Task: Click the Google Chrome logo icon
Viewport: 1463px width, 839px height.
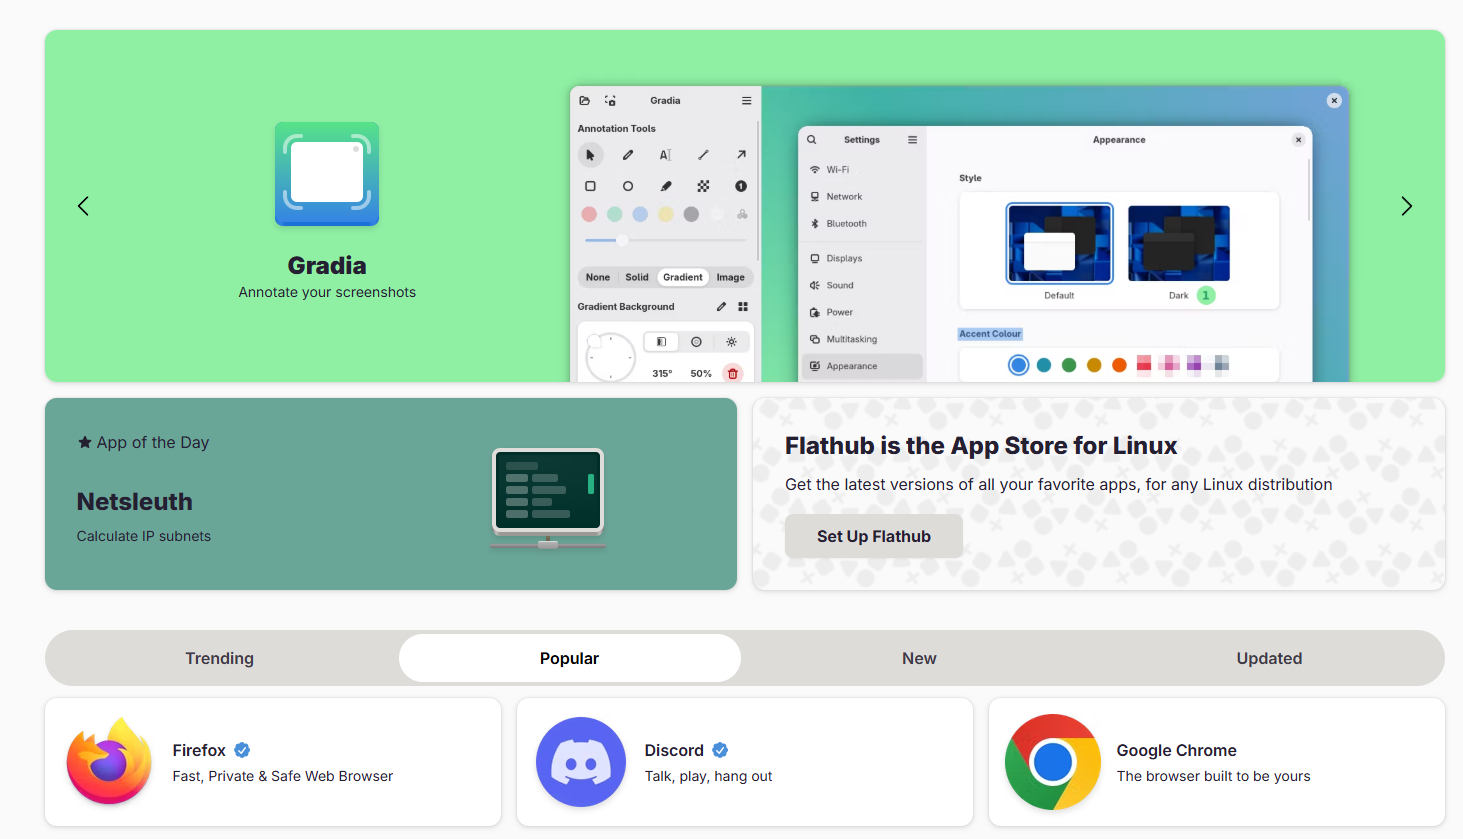Action: point(1053,762)
